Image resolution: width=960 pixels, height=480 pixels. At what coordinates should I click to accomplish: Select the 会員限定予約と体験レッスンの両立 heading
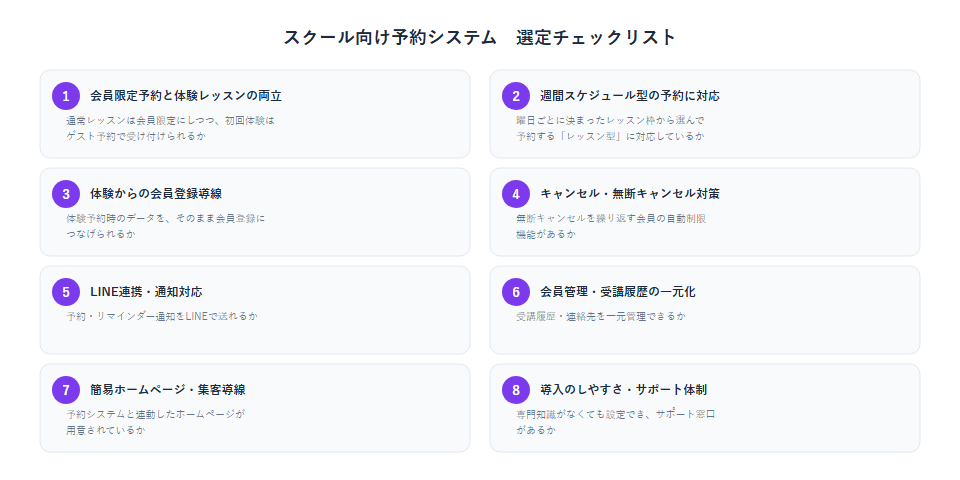pos(186,96)
